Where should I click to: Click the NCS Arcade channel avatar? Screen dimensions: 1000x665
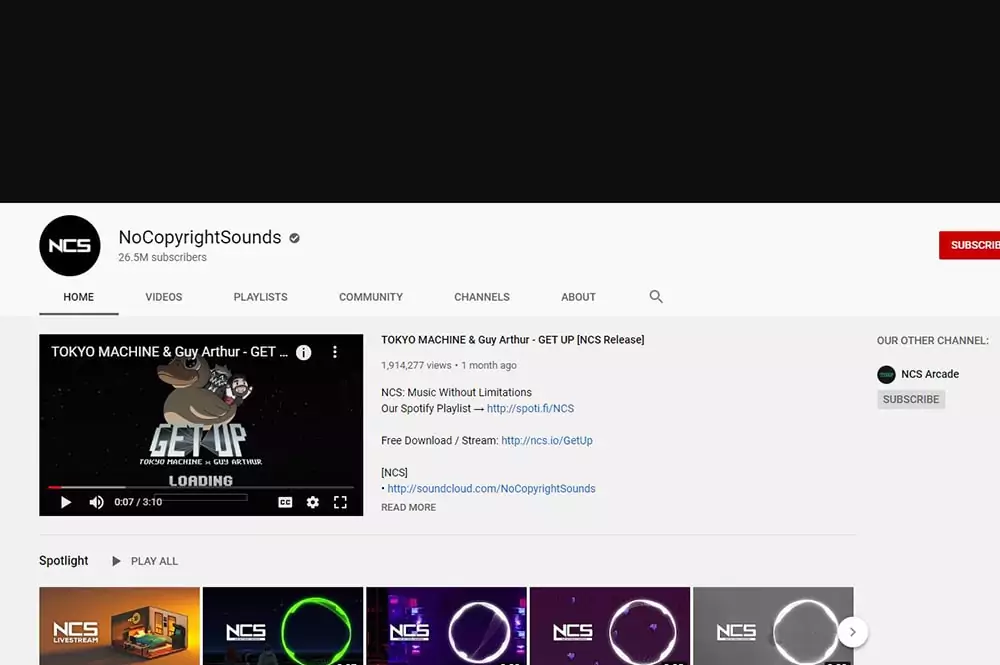point(886,374)
